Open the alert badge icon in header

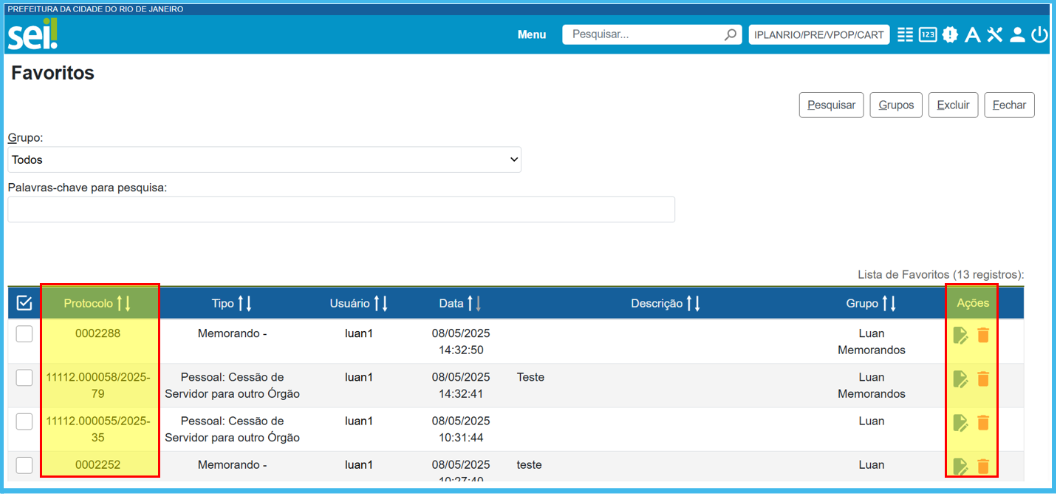point(949,35)
